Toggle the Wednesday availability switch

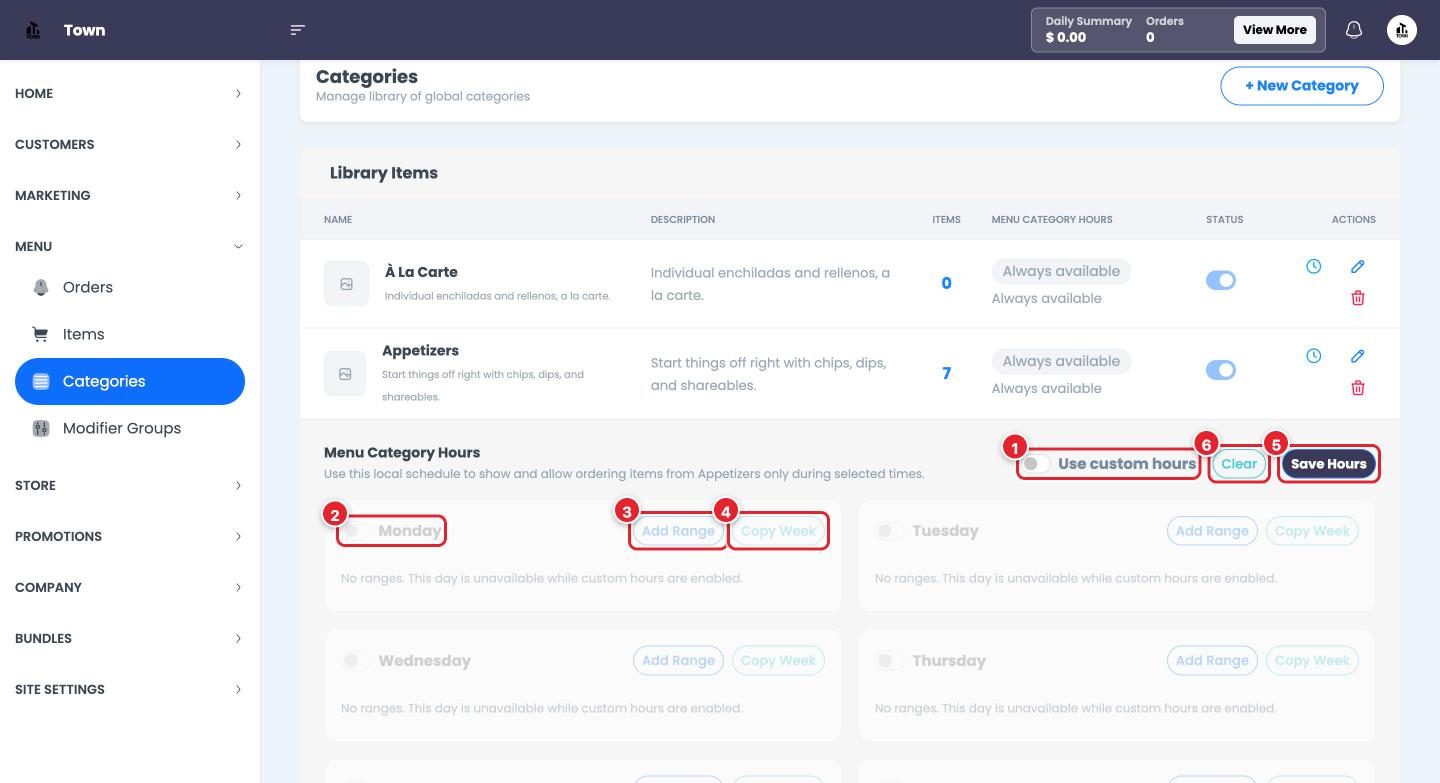pos(356,661)
